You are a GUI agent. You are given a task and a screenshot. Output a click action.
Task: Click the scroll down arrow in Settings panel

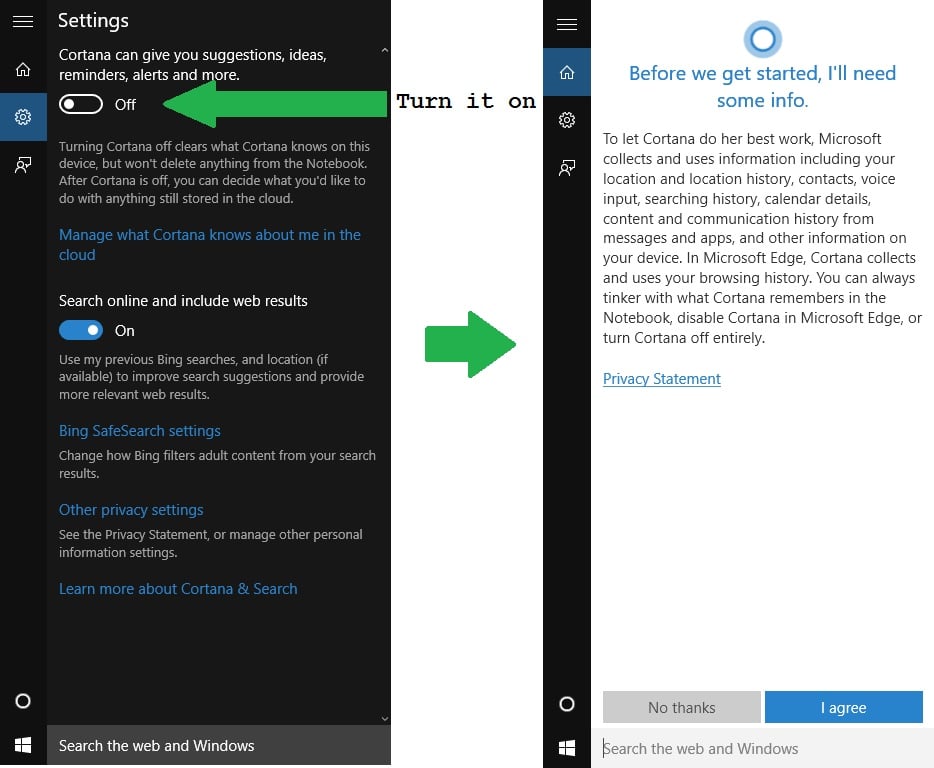385,719
